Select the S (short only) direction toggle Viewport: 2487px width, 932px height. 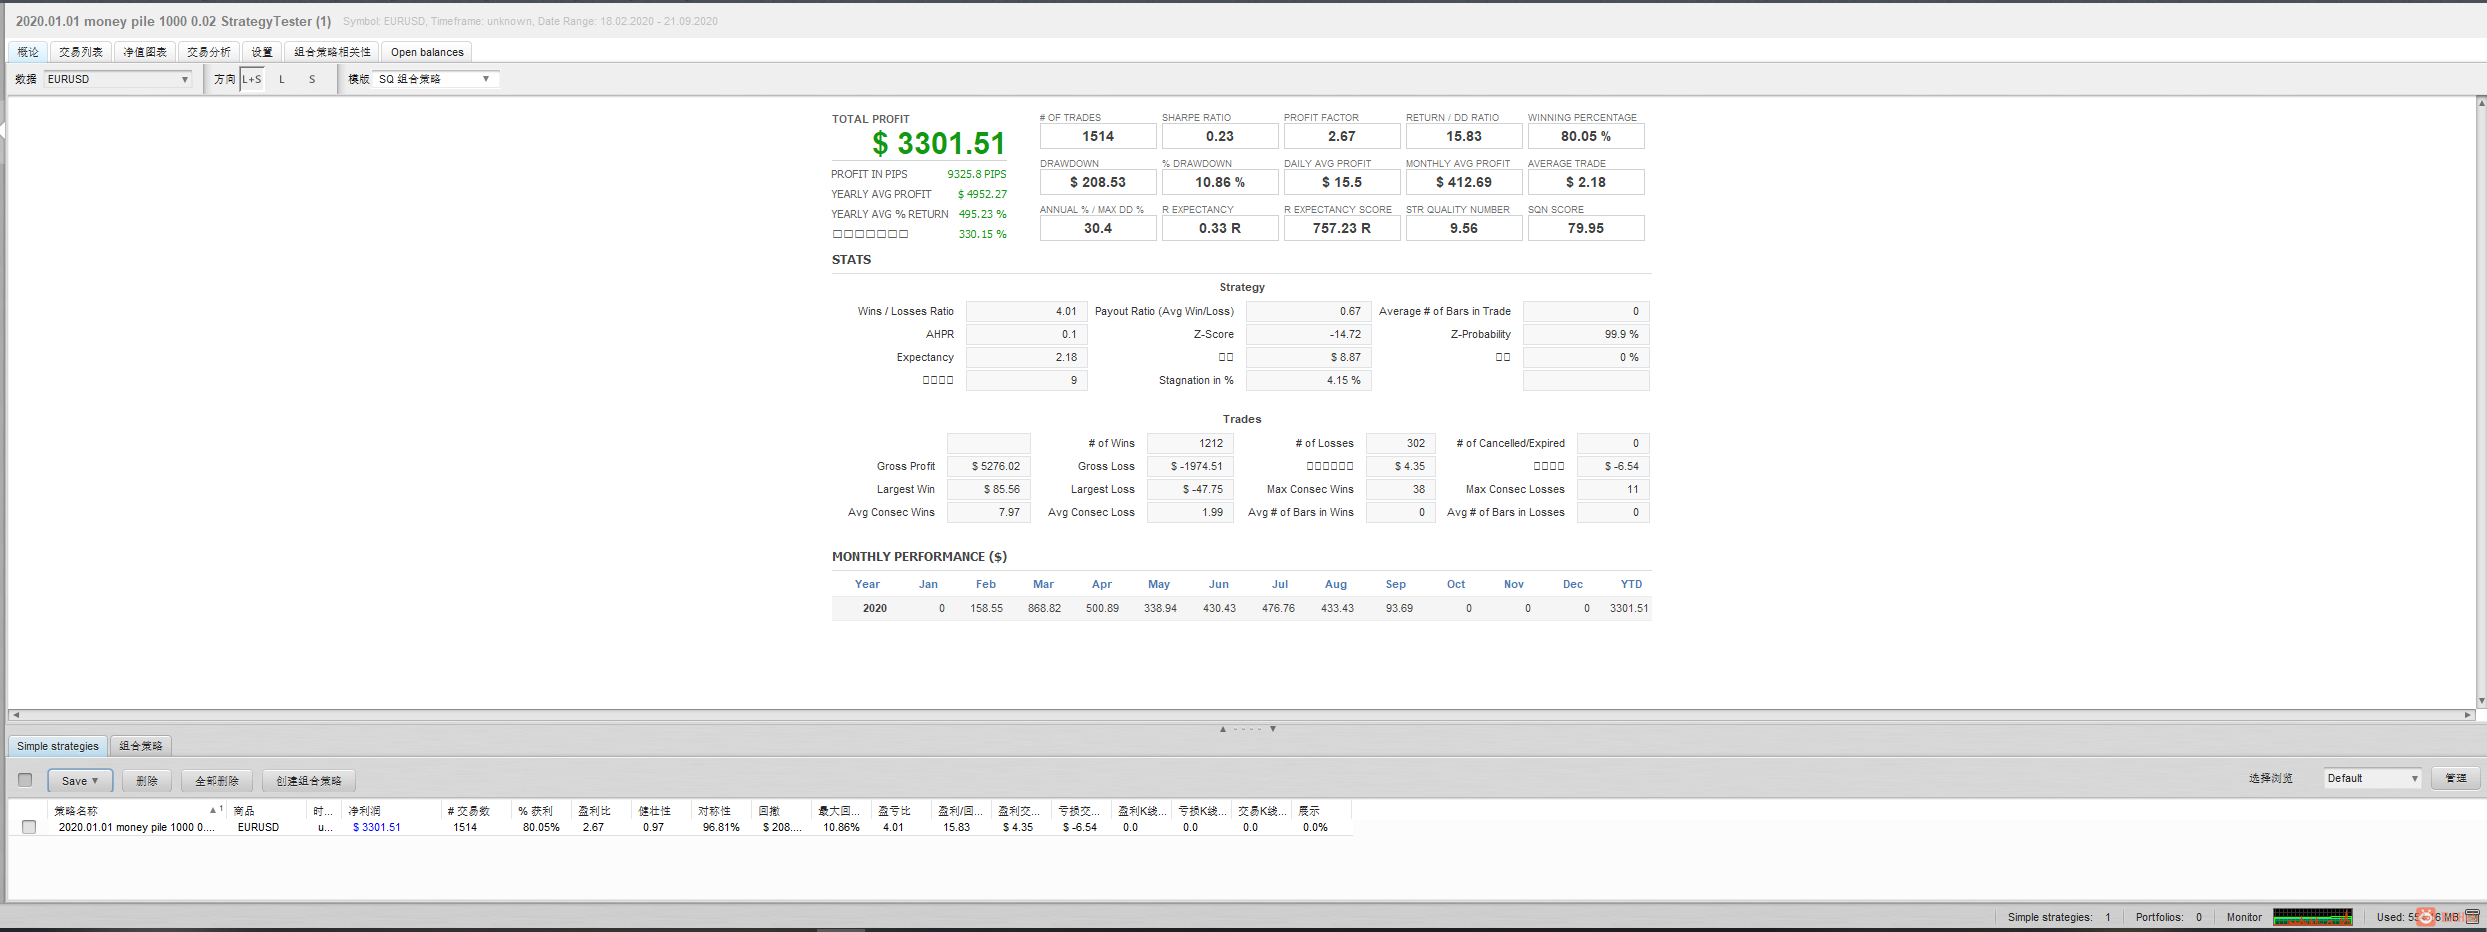[x=312, y=79]
